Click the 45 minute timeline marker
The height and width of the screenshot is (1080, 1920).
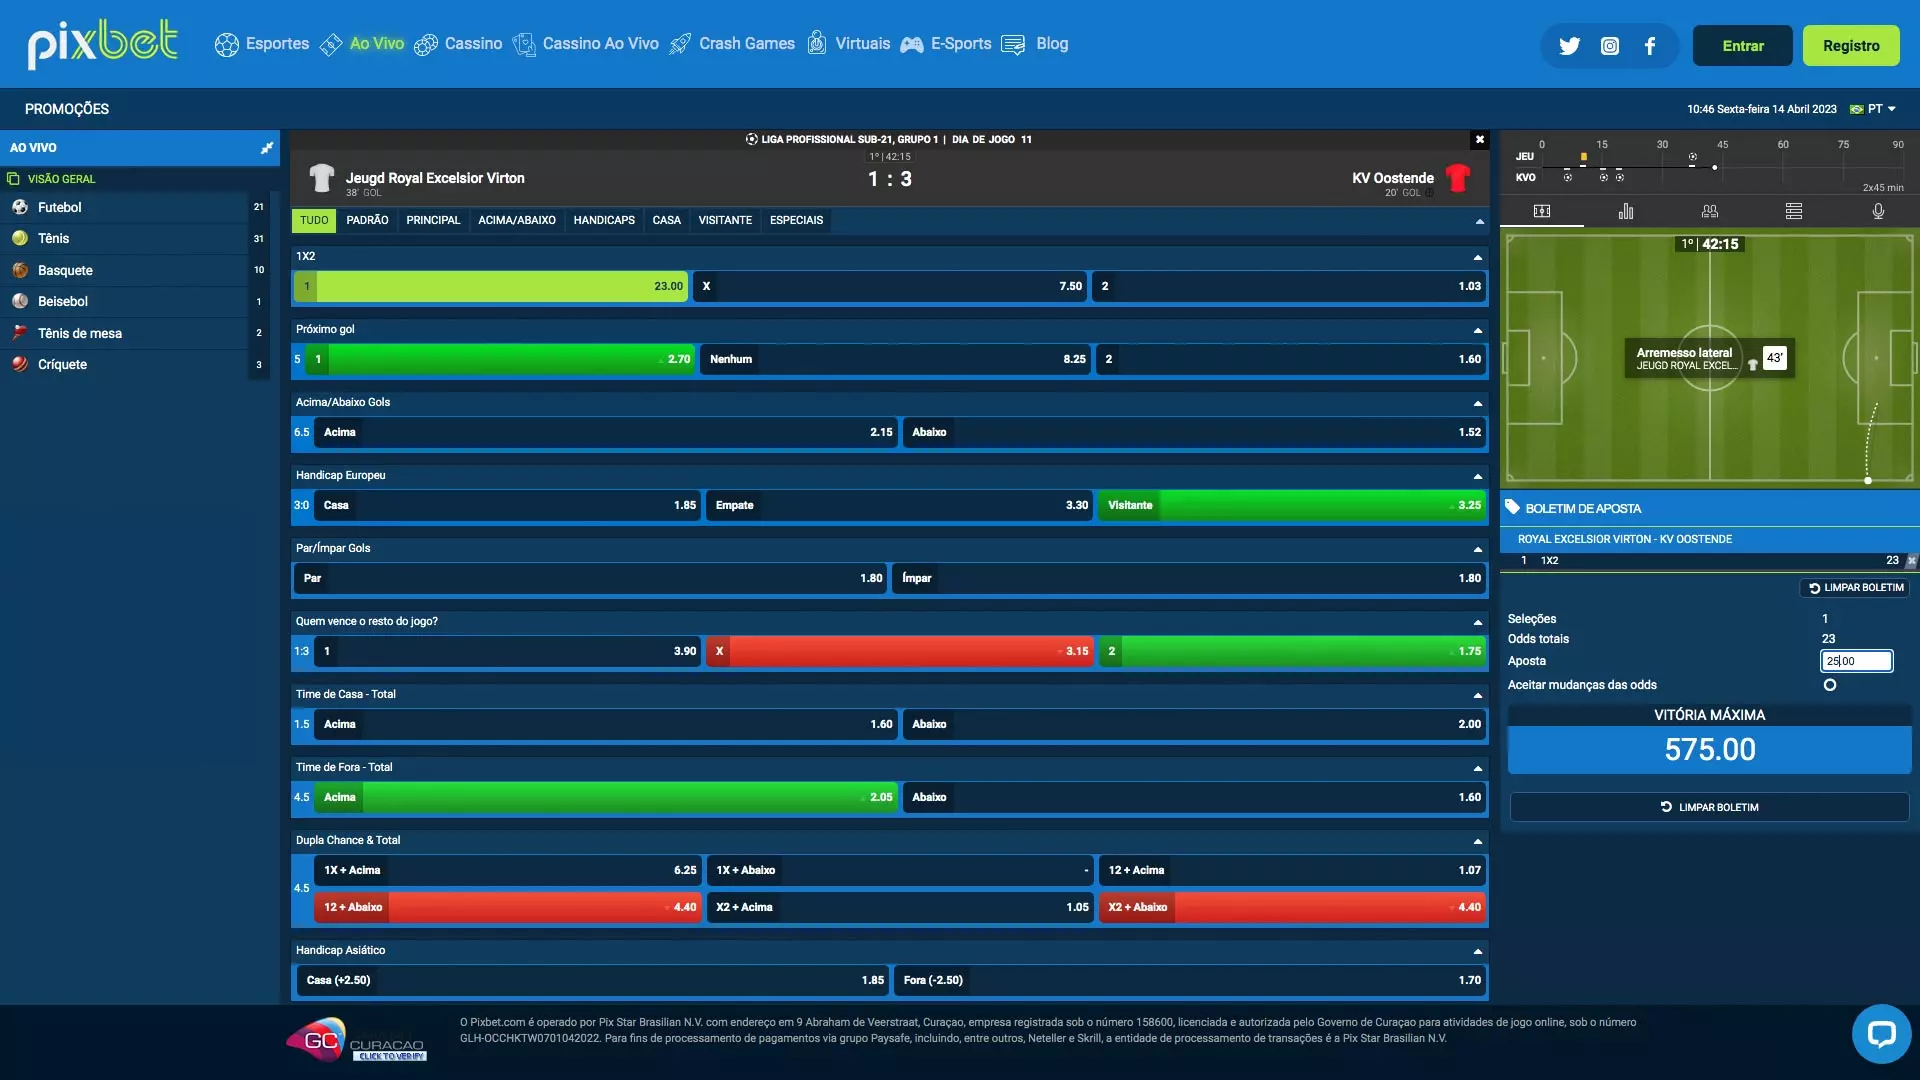coord(1722,145)
